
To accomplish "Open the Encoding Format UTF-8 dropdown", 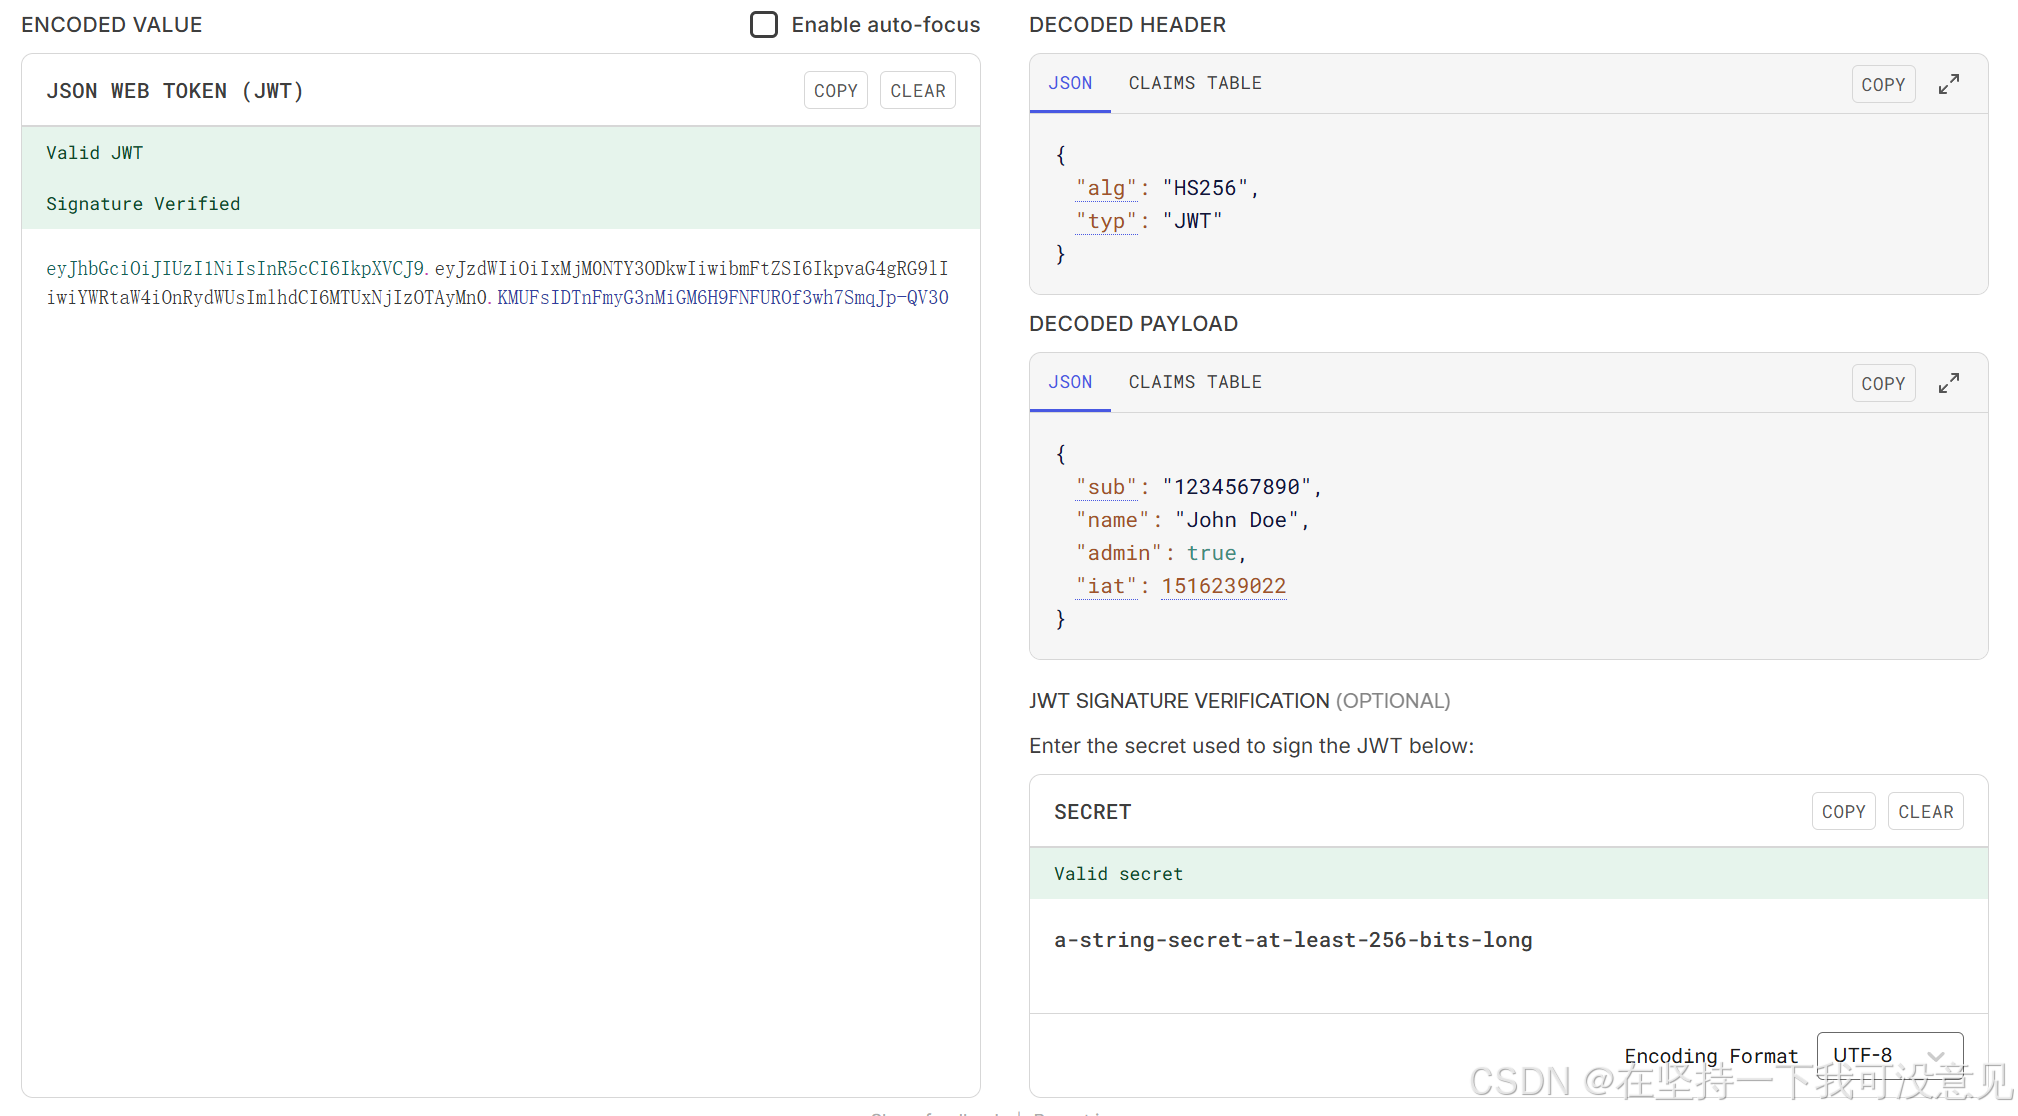I will (1888, 1055).
